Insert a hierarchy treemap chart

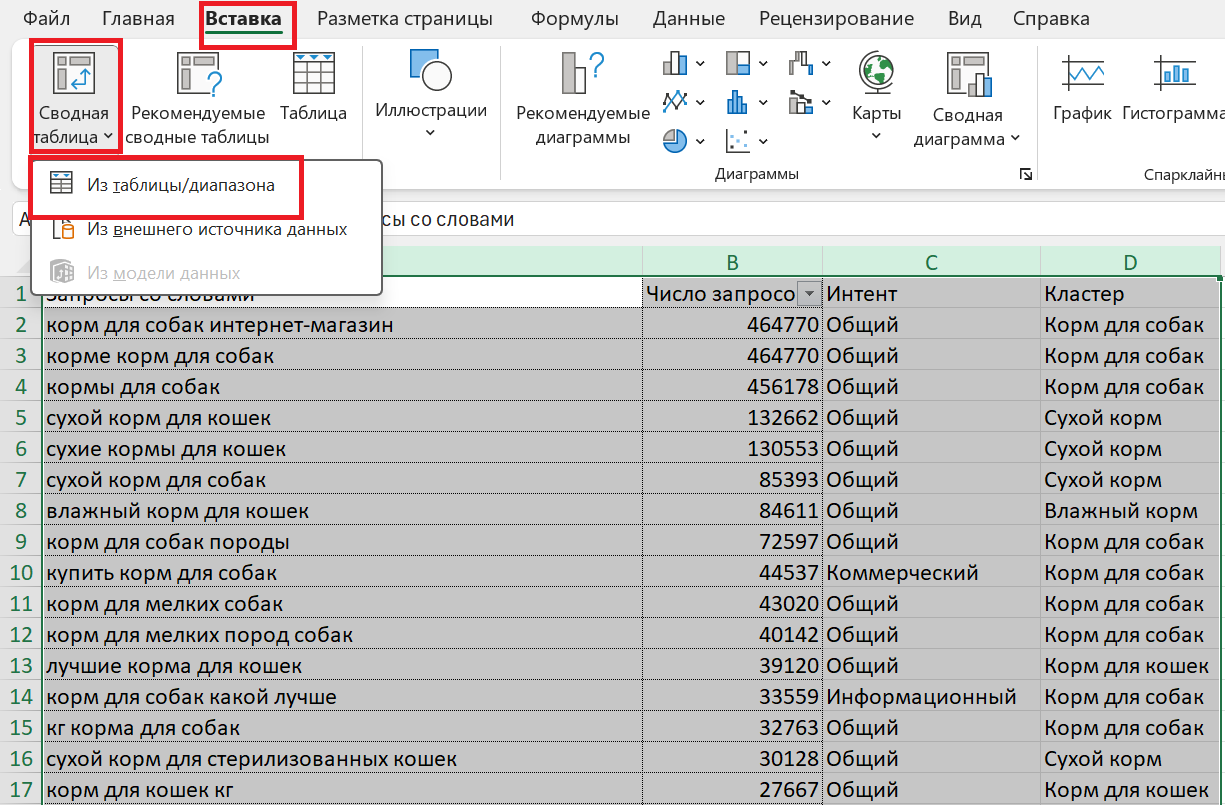pos(738,65)
